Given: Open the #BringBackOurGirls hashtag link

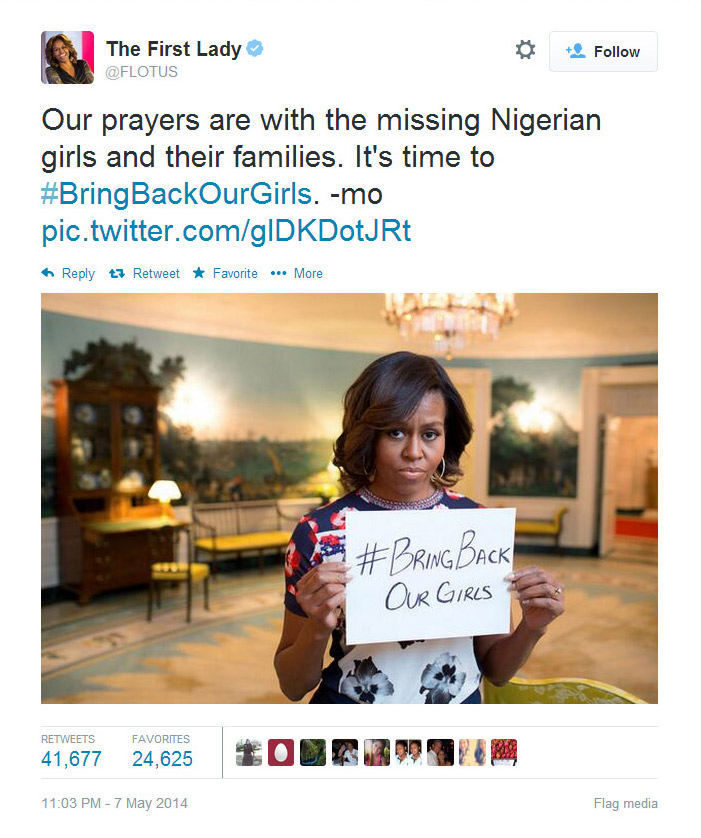Looking at the screenshot, I should [x=176, y=193].
